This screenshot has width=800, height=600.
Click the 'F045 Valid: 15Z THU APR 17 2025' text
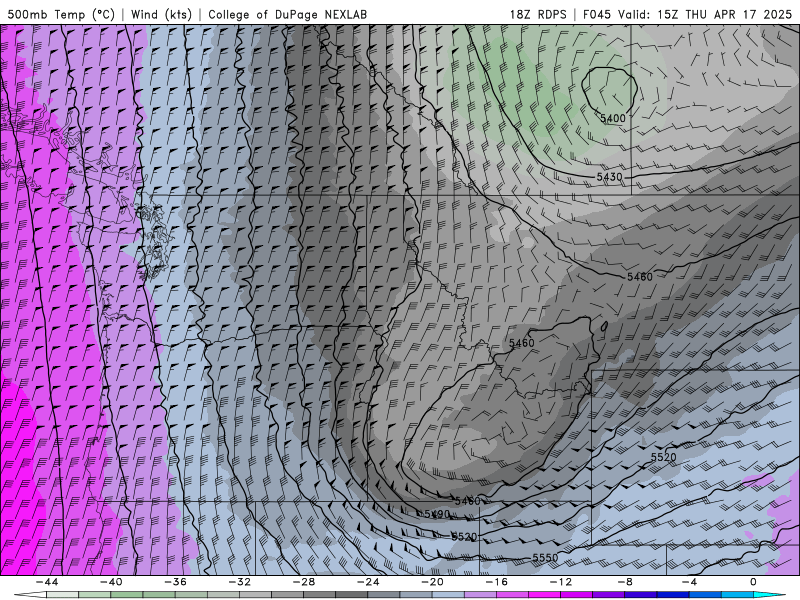click(687, 15)
